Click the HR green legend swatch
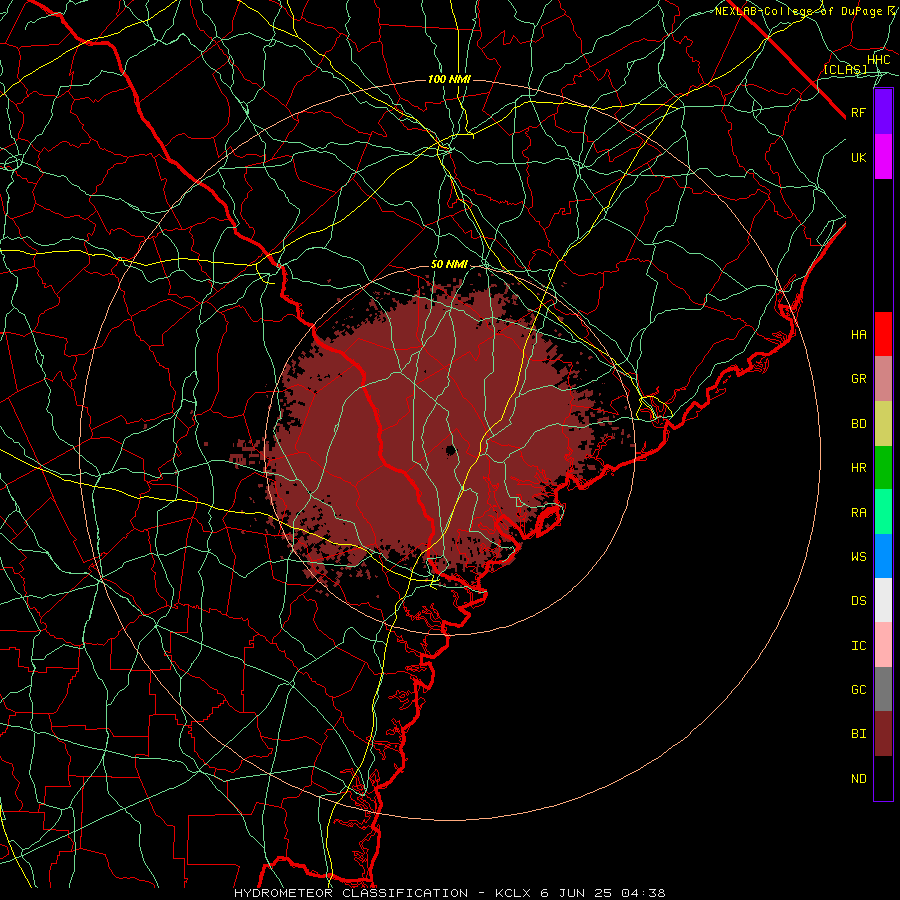This screenshot has height=900, width=900. click(883, 468)
